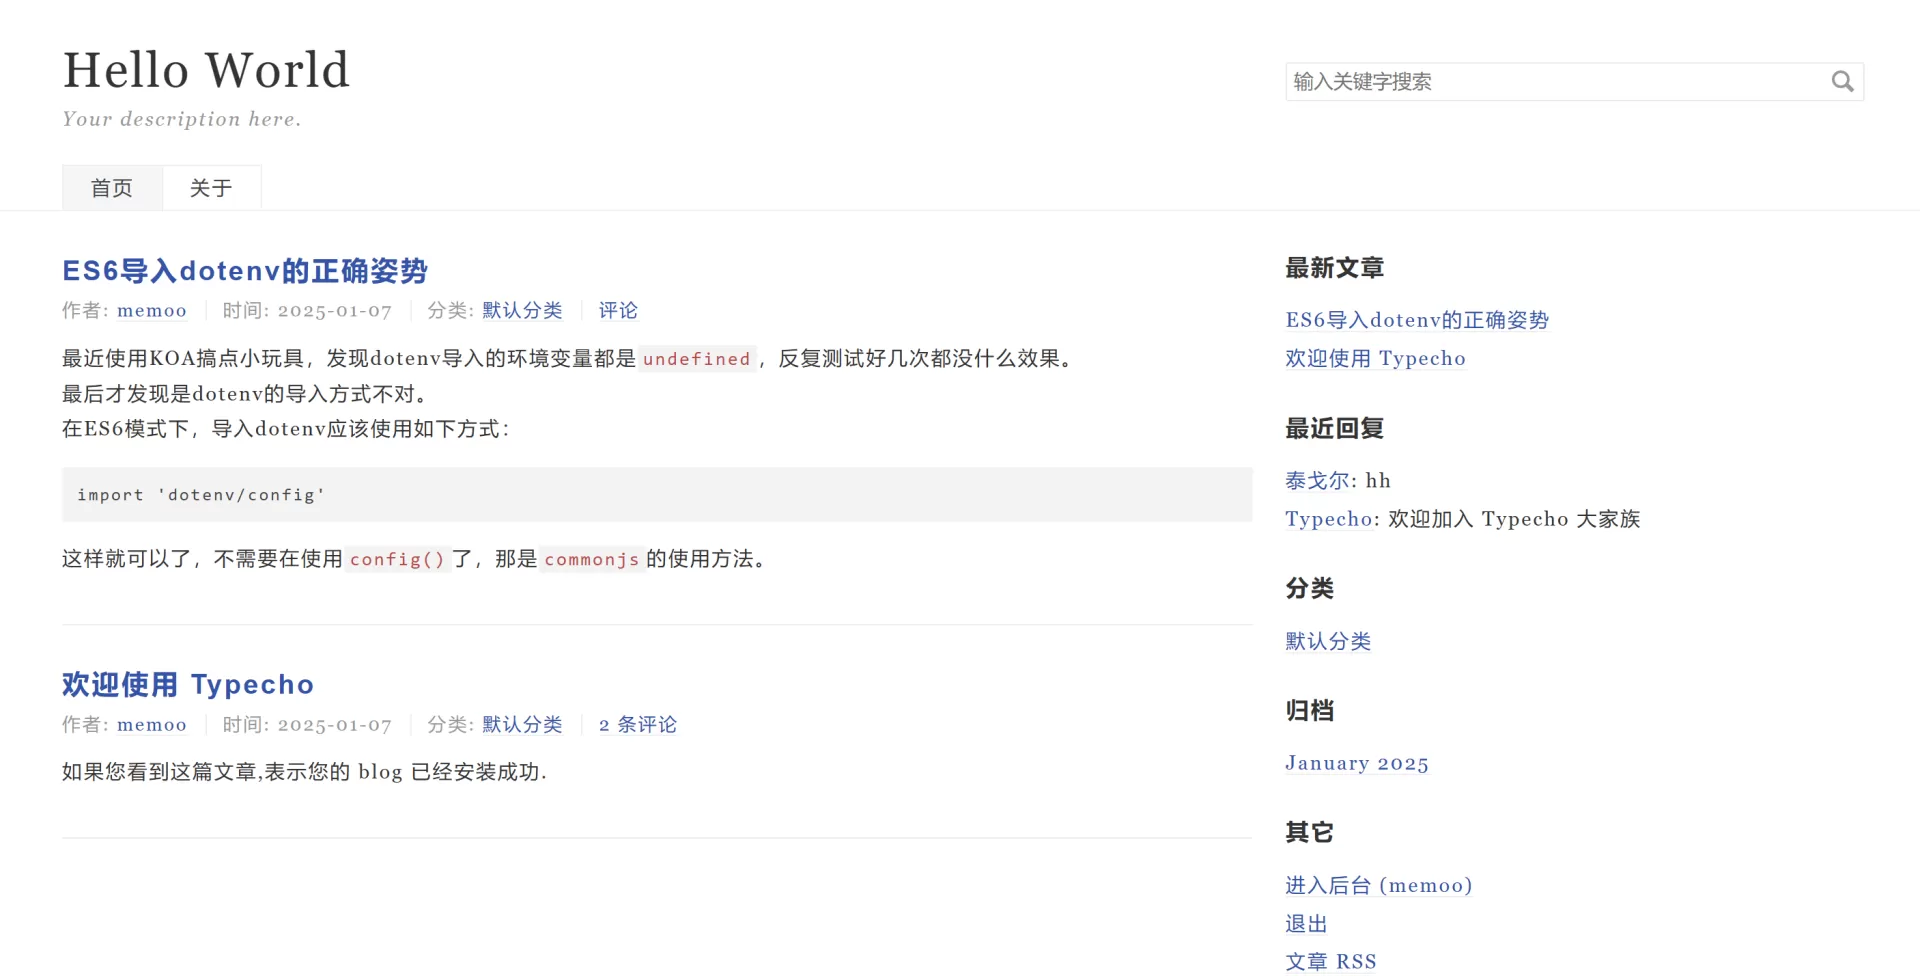The image size is (1920, 976).
Task: Open the January 2025 archive
Action: [x=1356, y=764]
